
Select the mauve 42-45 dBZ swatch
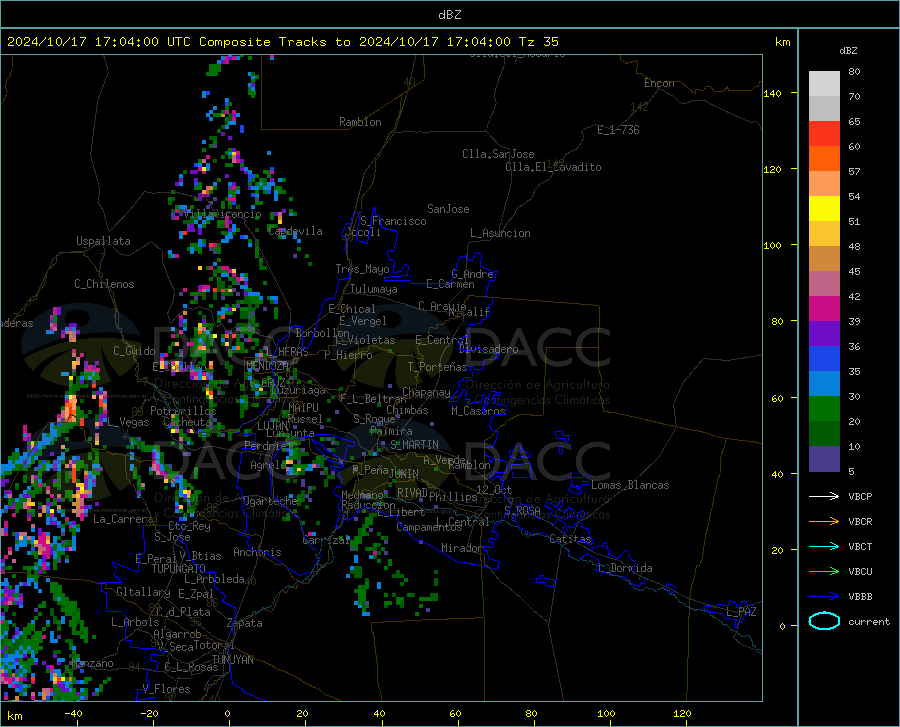[x=824, y=284]
